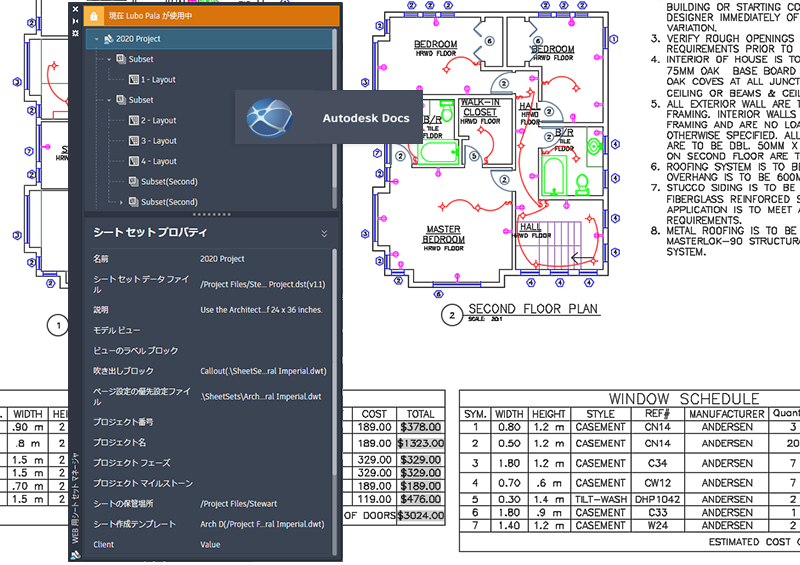Click the lock icon in orange banner
This screenshot has width=800, height=565.
tap(94, 16)
